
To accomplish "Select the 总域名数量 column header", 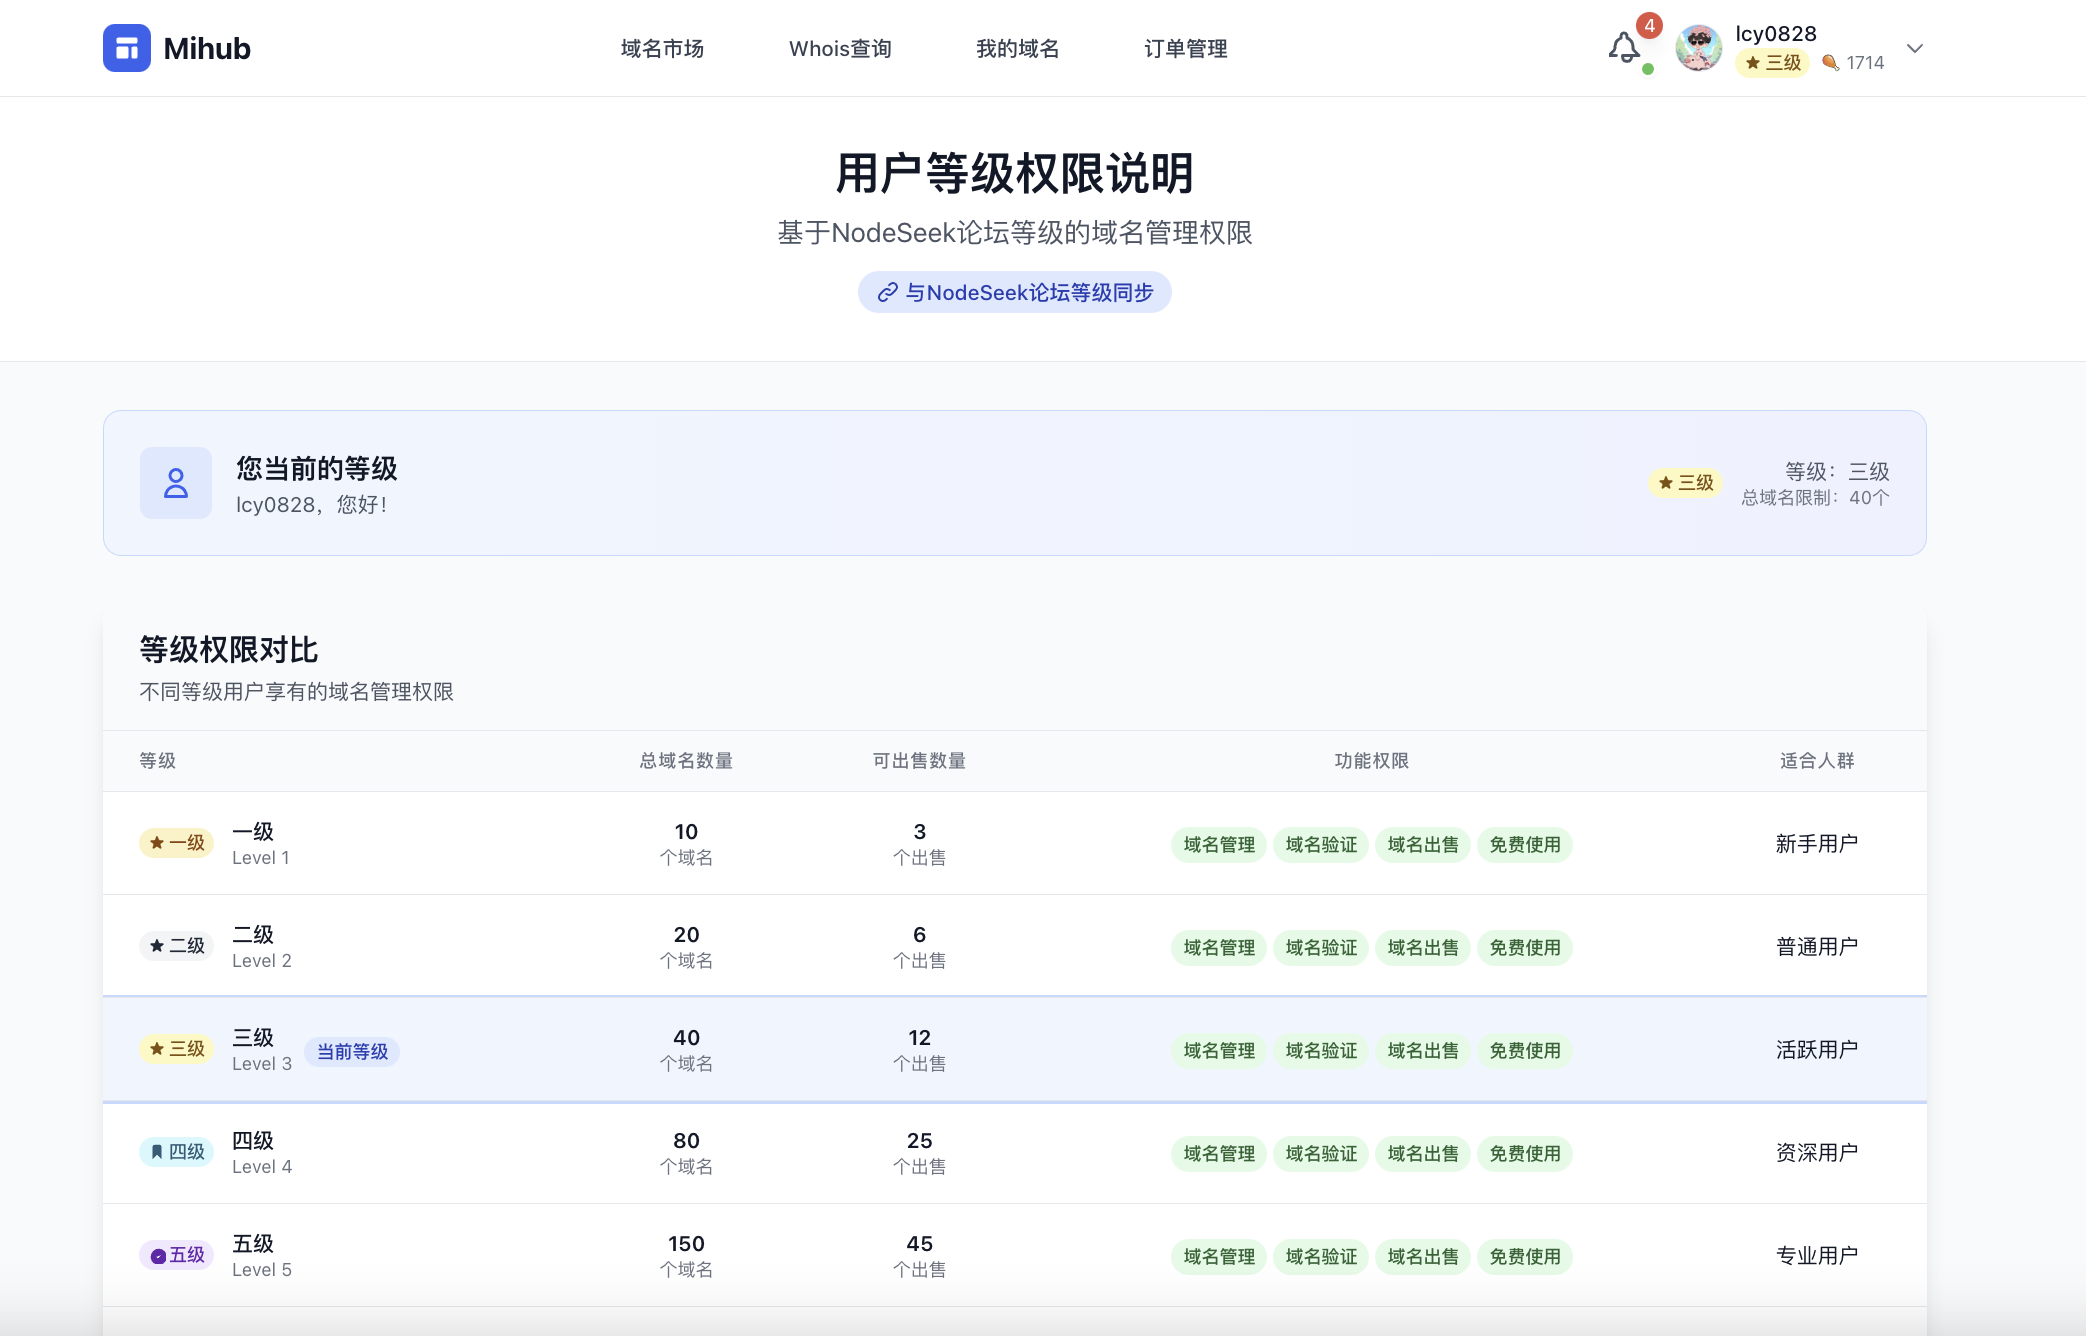I will coord(686,761).
